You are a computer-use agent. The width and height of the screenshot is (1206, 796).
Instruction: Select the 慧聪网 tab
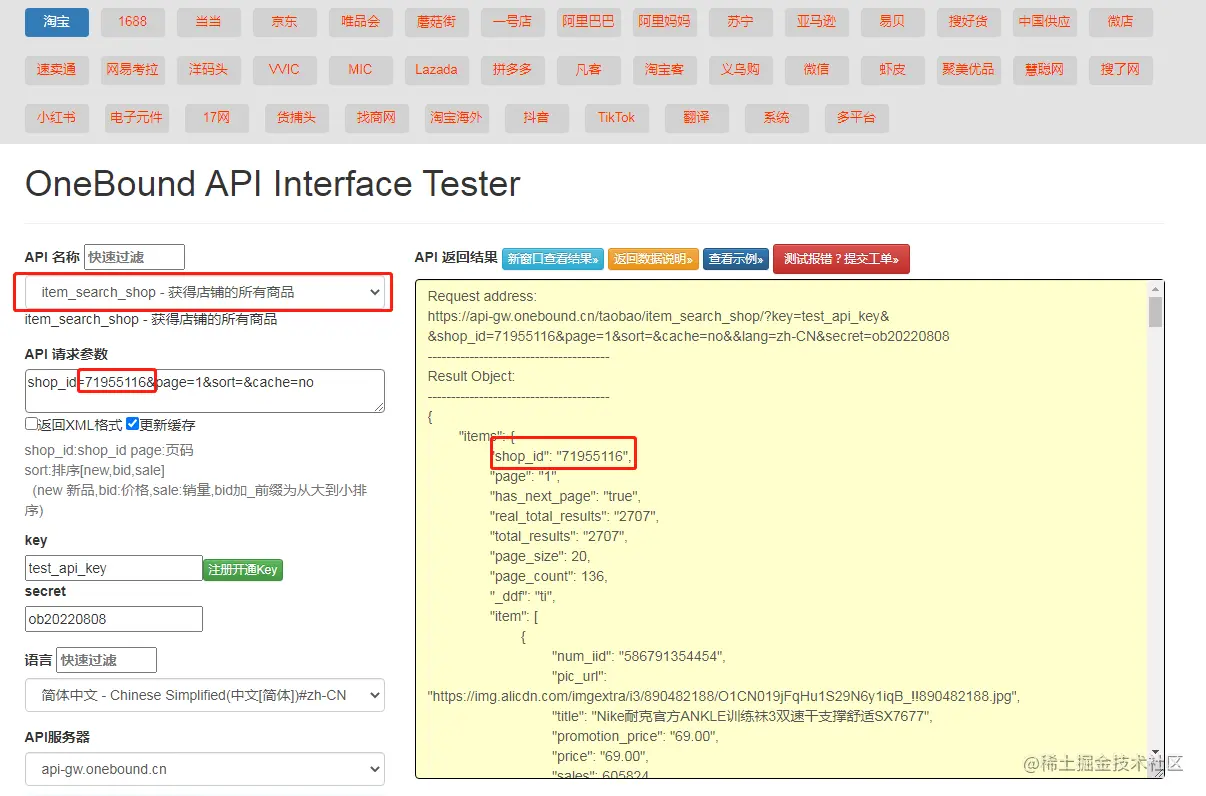pos(1044,70)
